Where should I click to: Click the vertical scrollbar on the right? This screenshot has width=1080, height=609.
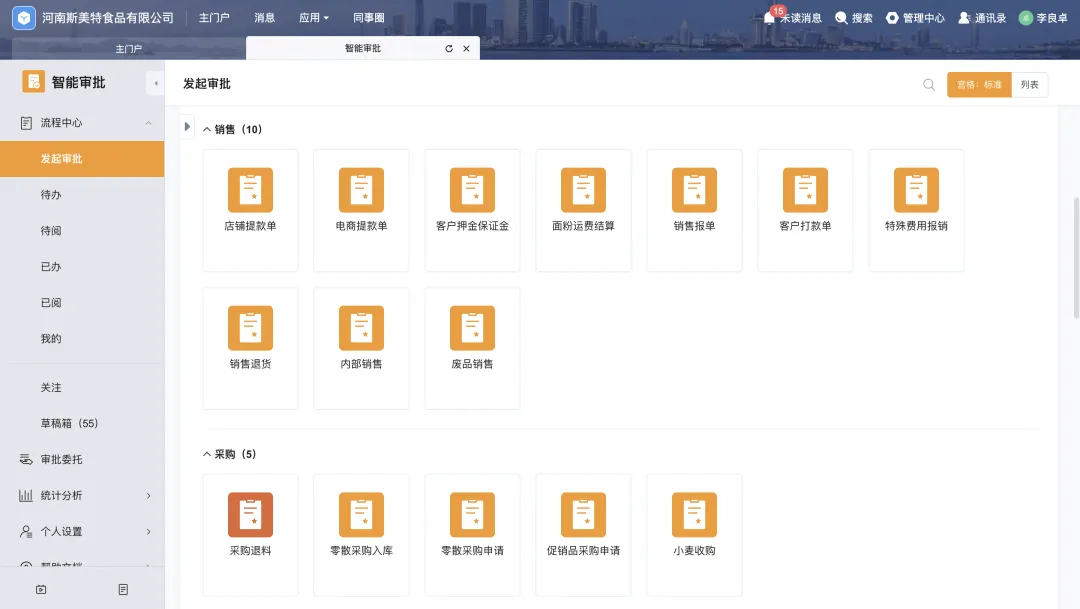pyautogui.click(x=1076, y=258)
